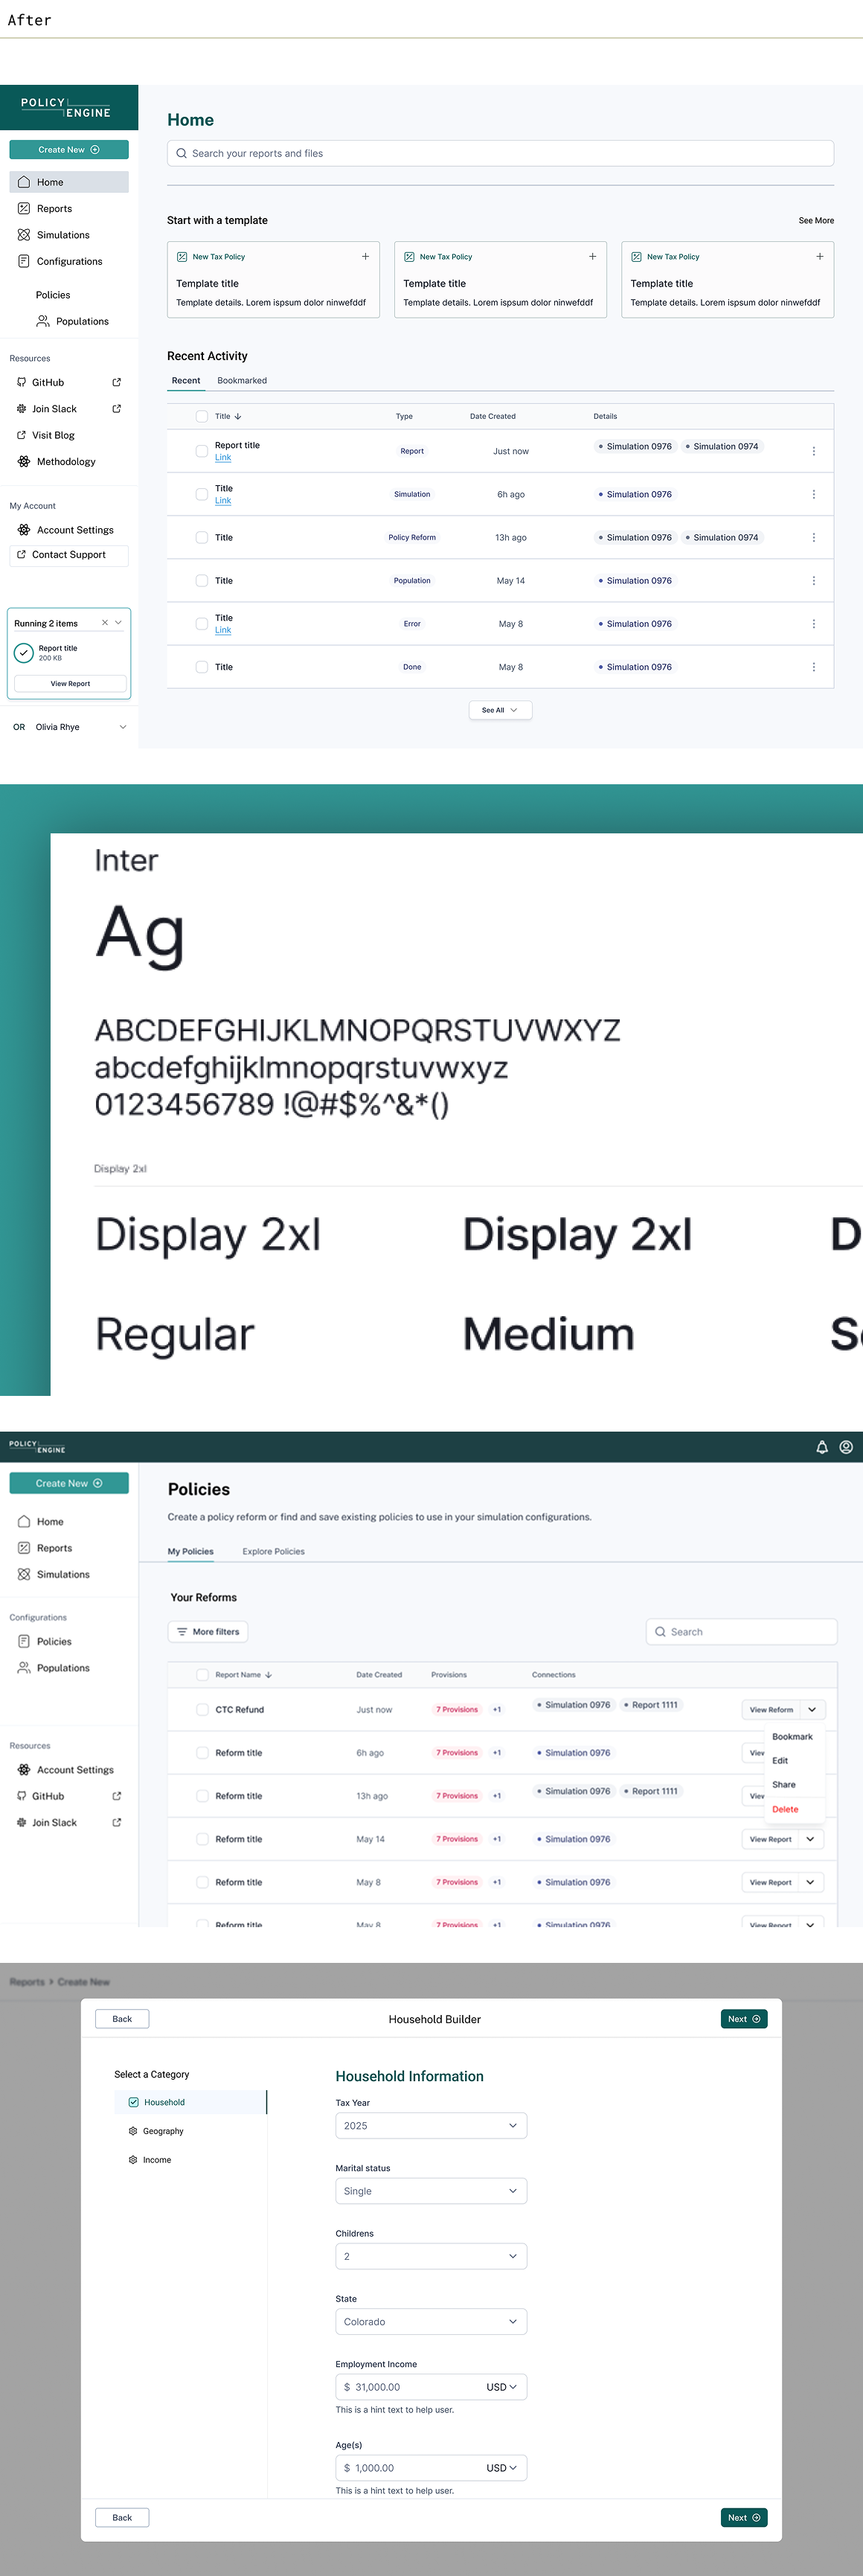
Task: Open three-dot menu for Policy Reform row
Action: pyautogui.click(x=813, y=537)
